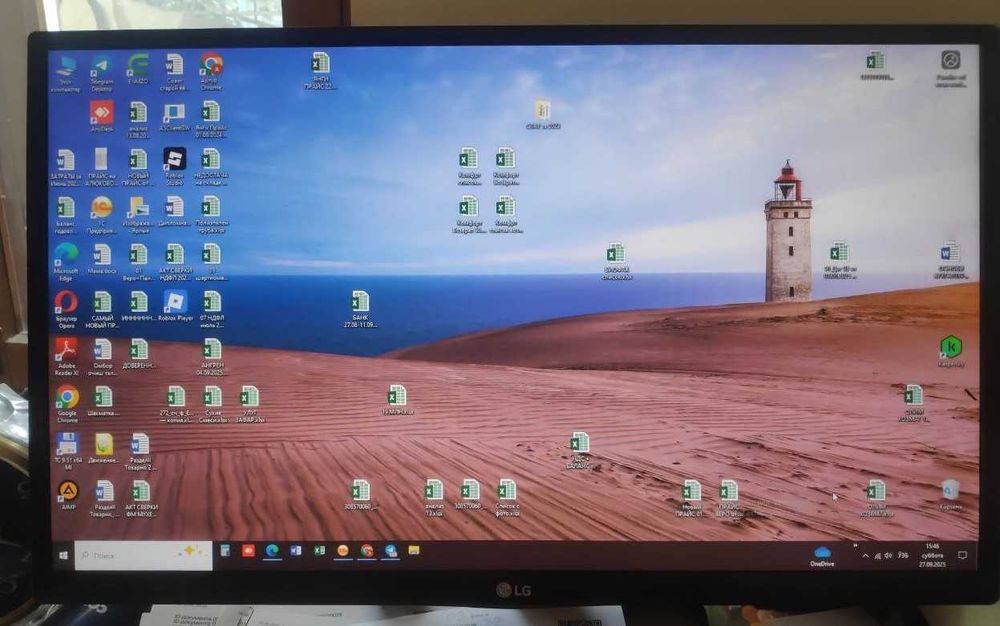Viewport: 1000px width, 626px height.
Task: Open the volume control in the tray
Action: click(888, 556)
